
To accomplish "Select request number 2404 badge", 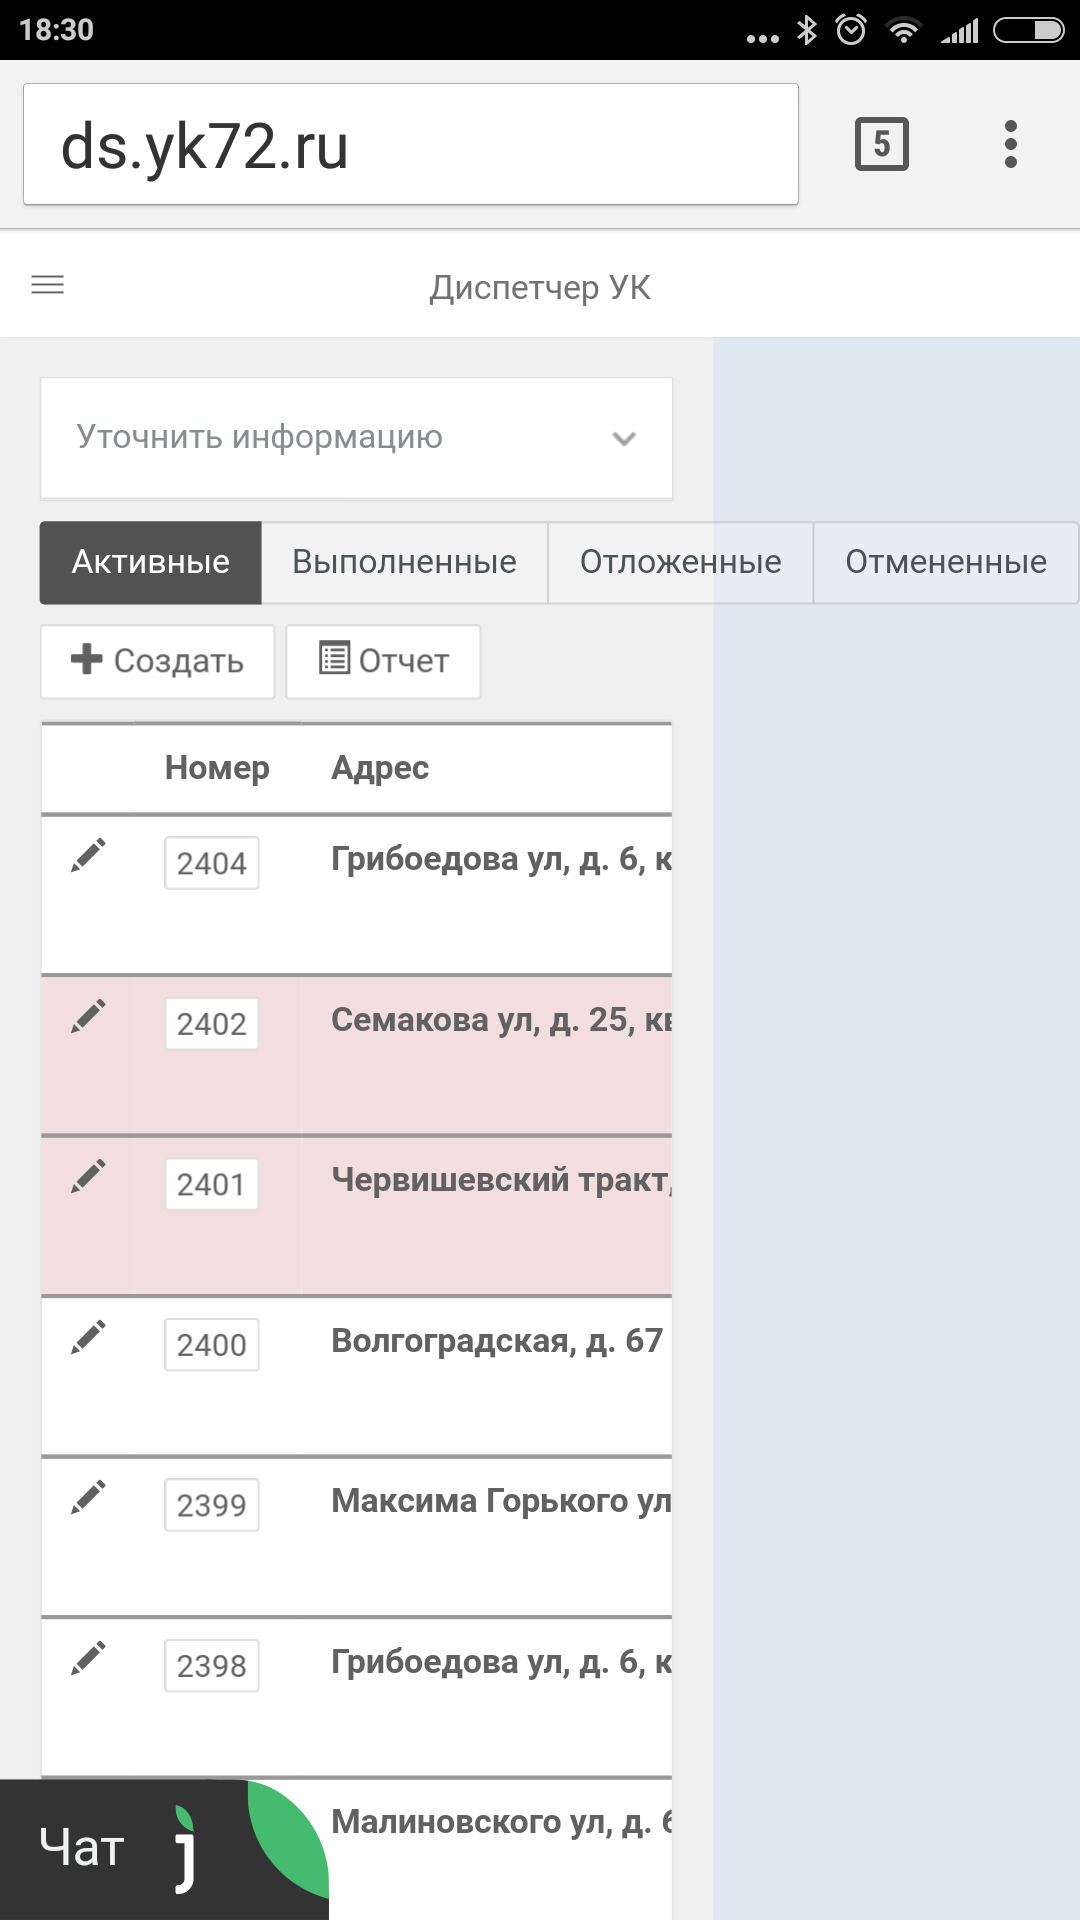I will click(212, 863).
